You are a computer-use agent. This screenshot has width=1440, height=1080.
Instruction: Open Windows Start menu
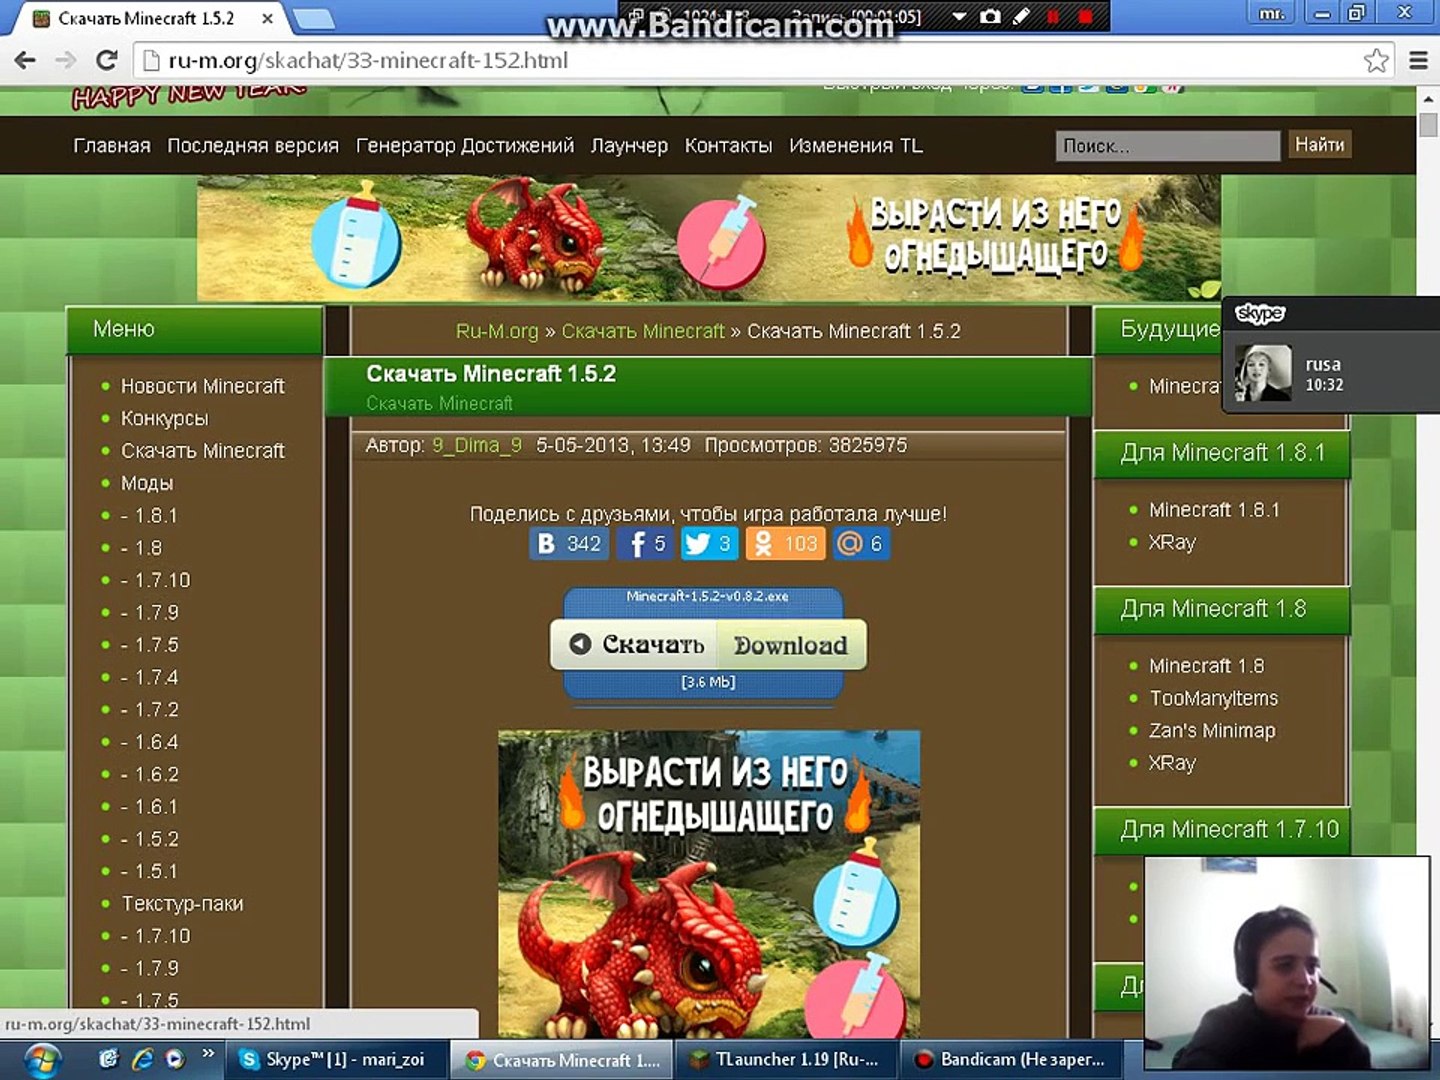[x=42, y=1059]
